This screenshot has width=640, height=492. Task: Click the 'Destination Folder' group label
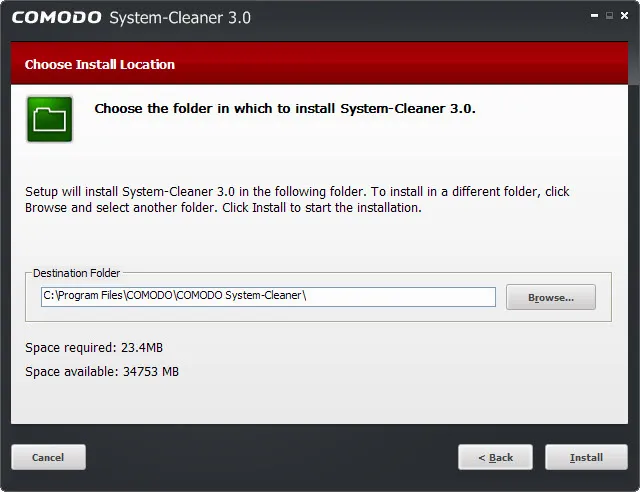click(76, 273)
